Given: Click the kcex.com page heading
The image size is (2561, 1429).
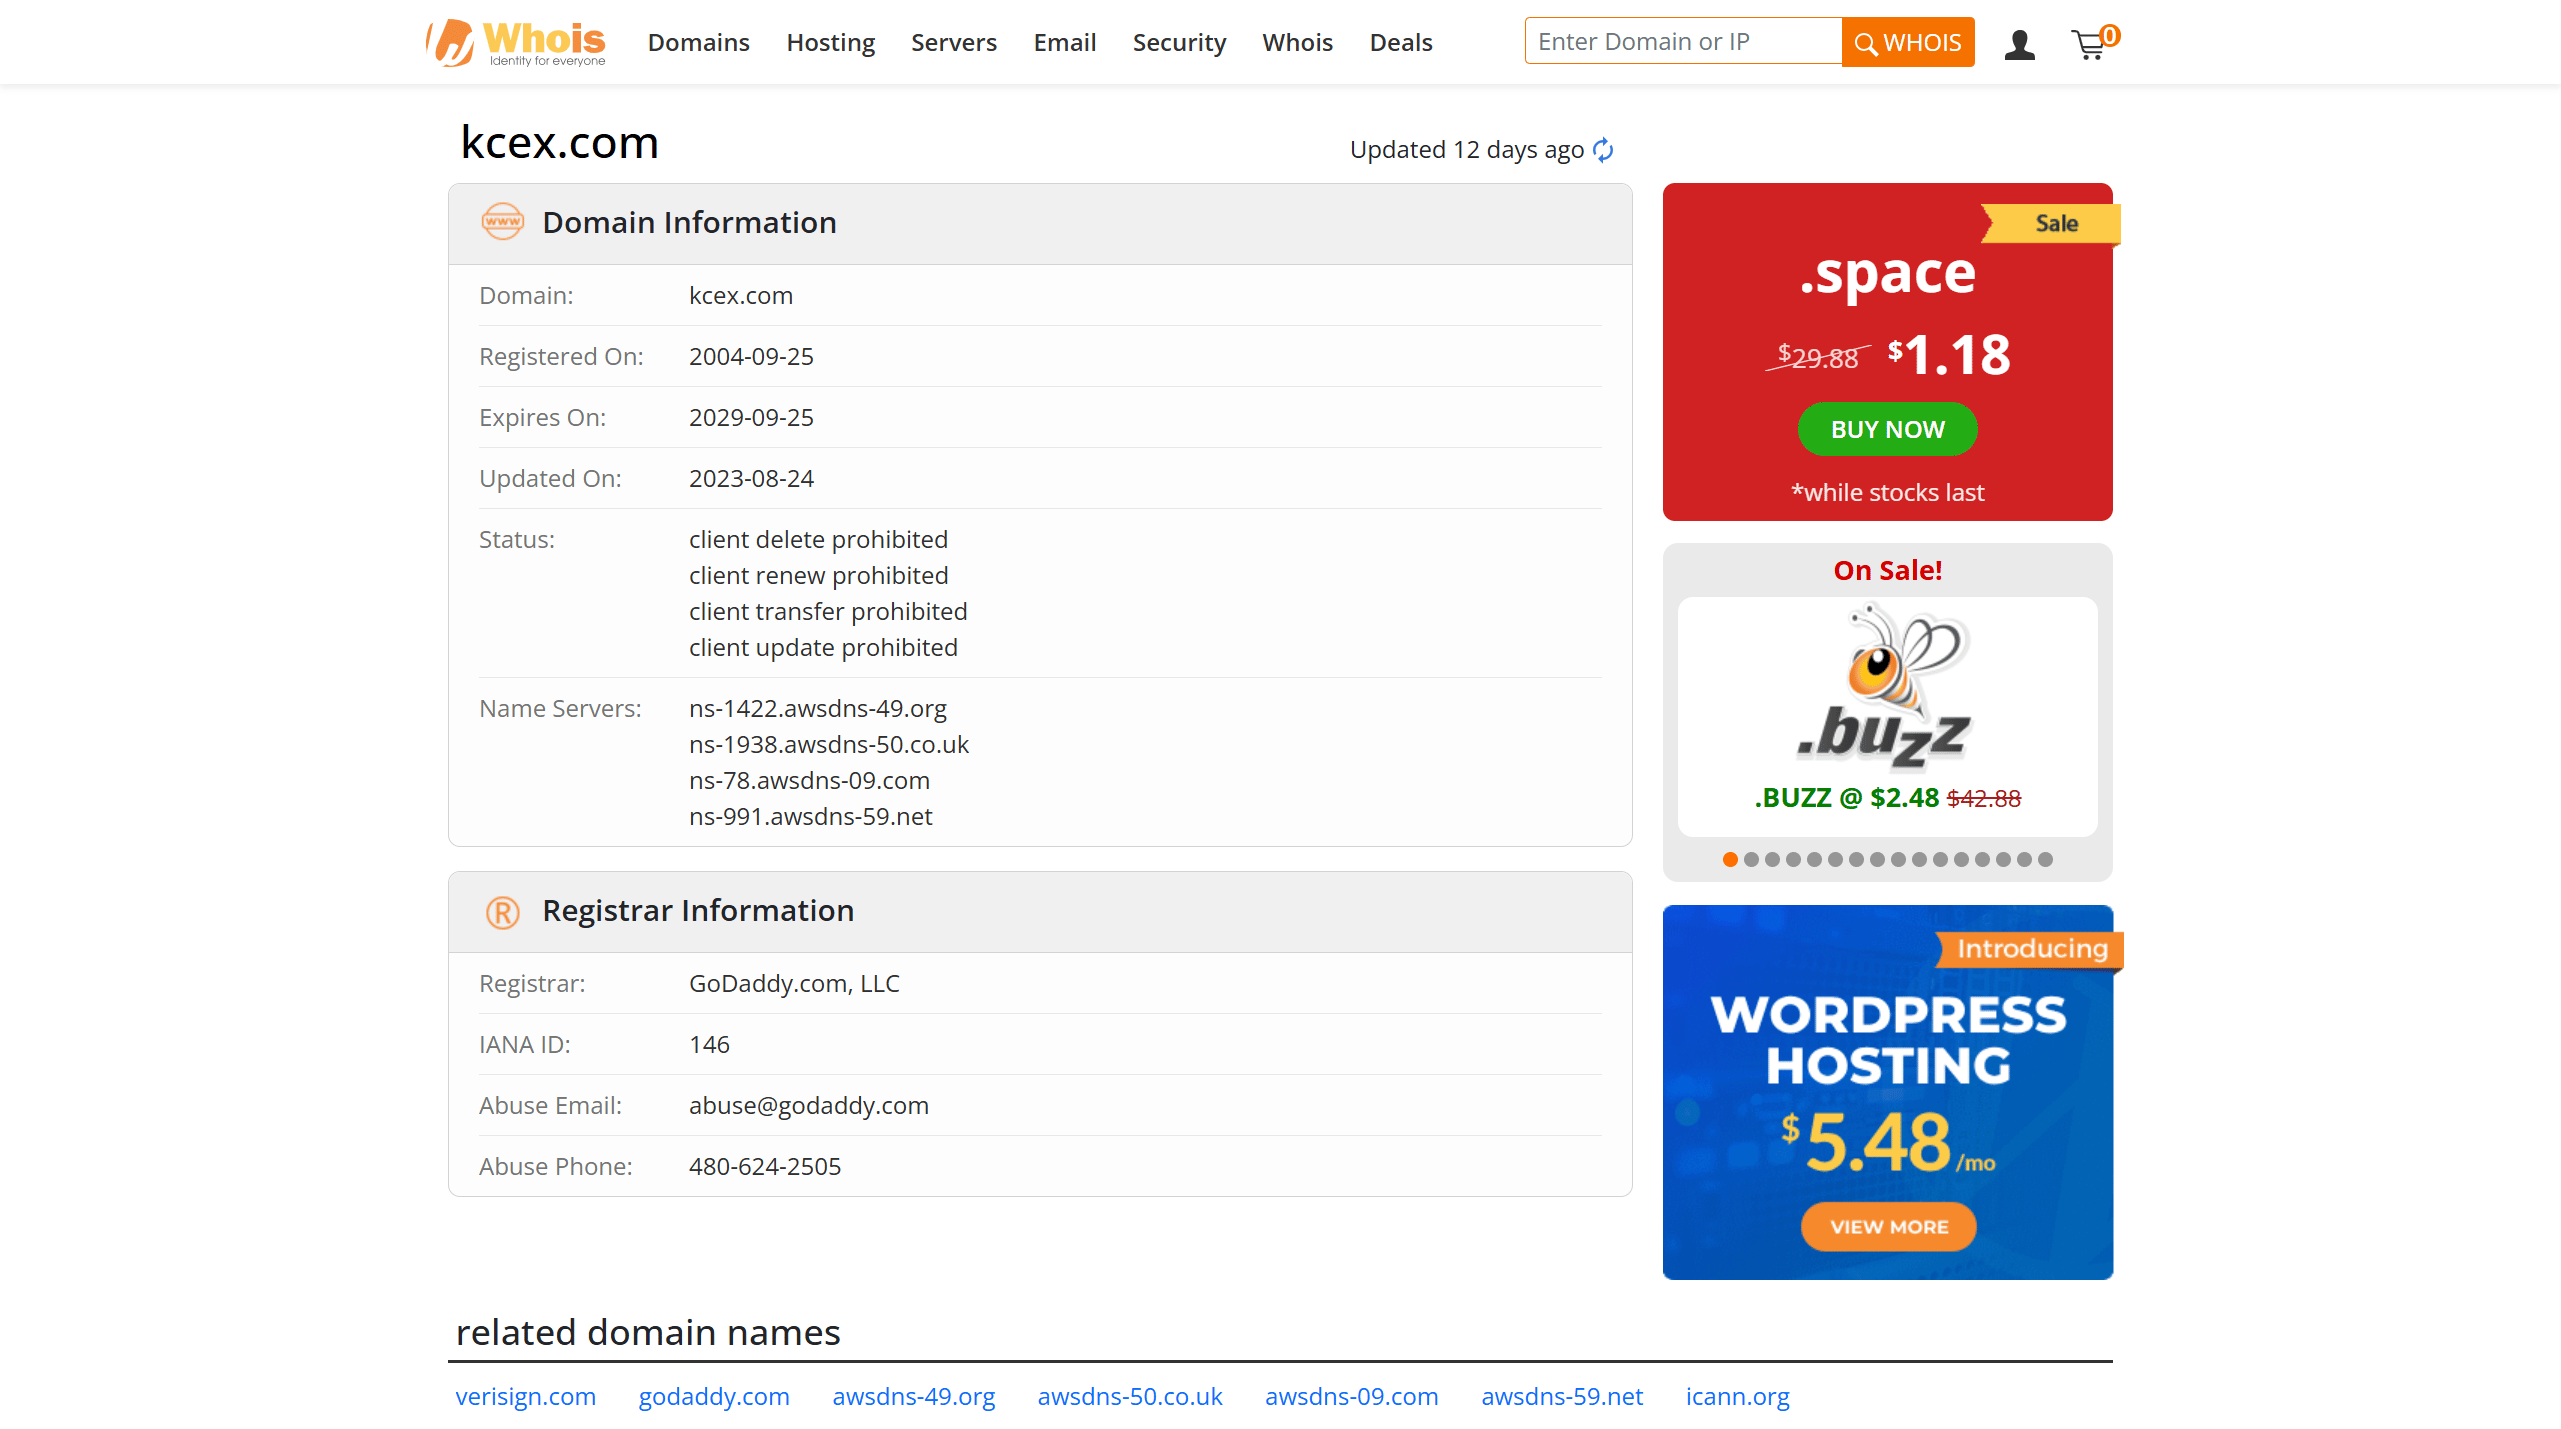Looking at the screenshot, I should [x=559, y=142].
